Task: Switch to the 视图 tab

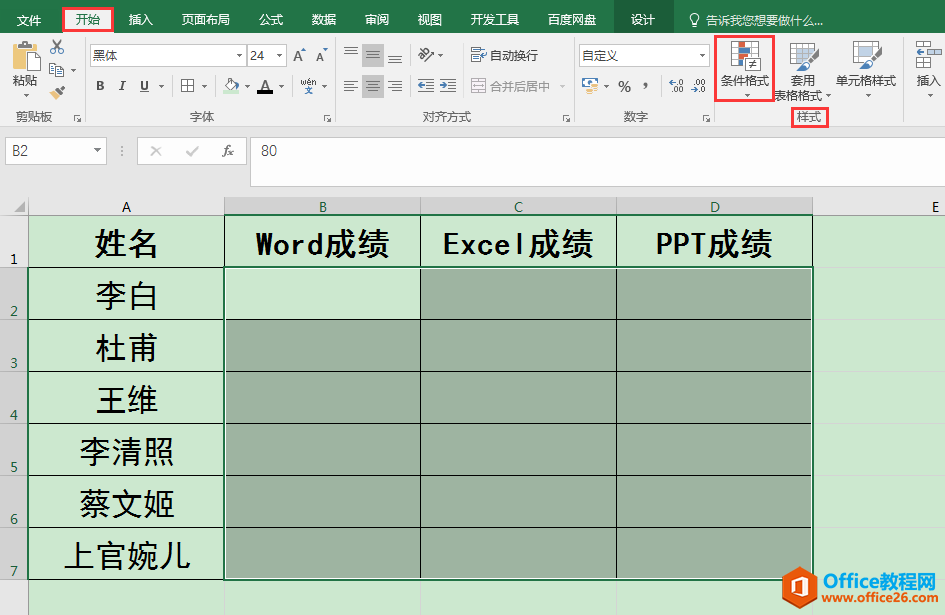Action: click(x=430, y=20)
